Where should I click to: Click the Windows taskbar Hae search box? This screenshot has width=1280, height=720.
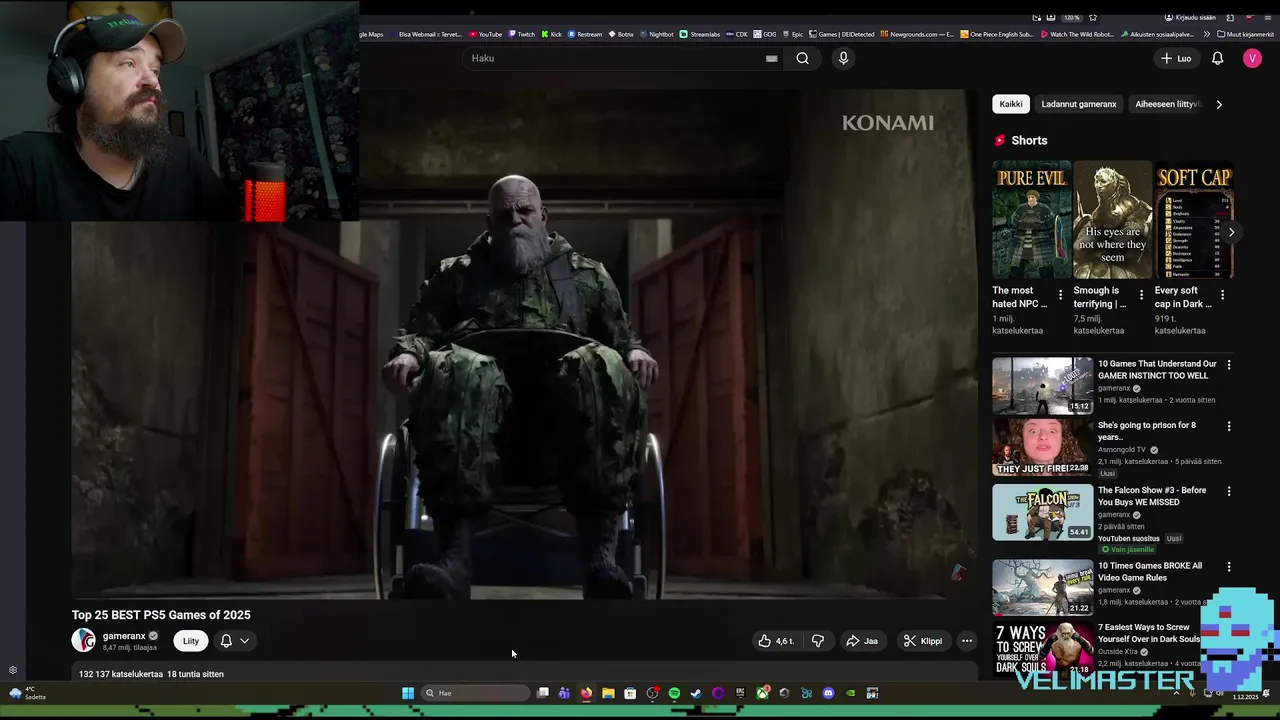[475, 693]
